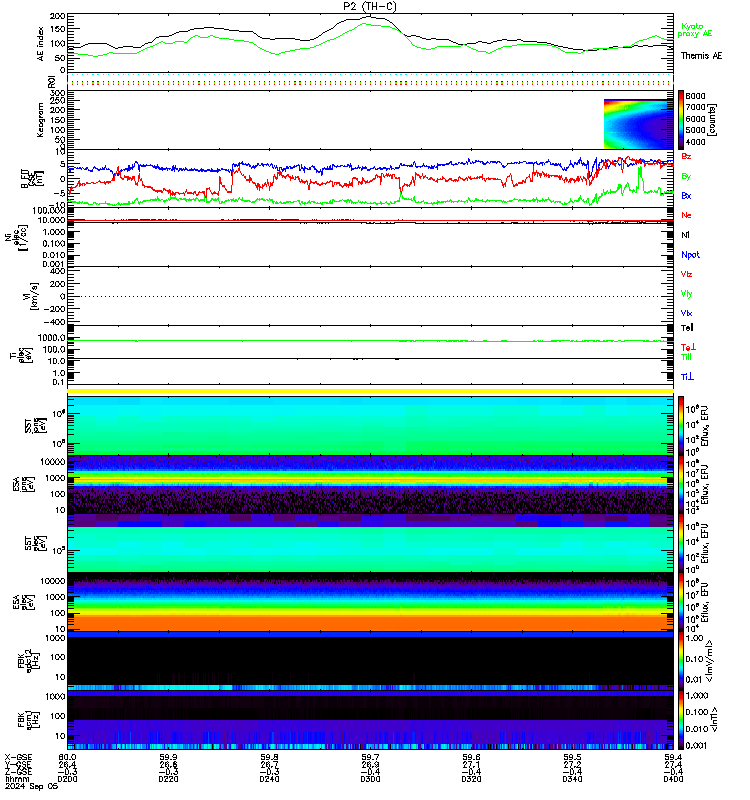Click the Y-GSE value "26.7"

pyautogui.click(x=269, y=765)
